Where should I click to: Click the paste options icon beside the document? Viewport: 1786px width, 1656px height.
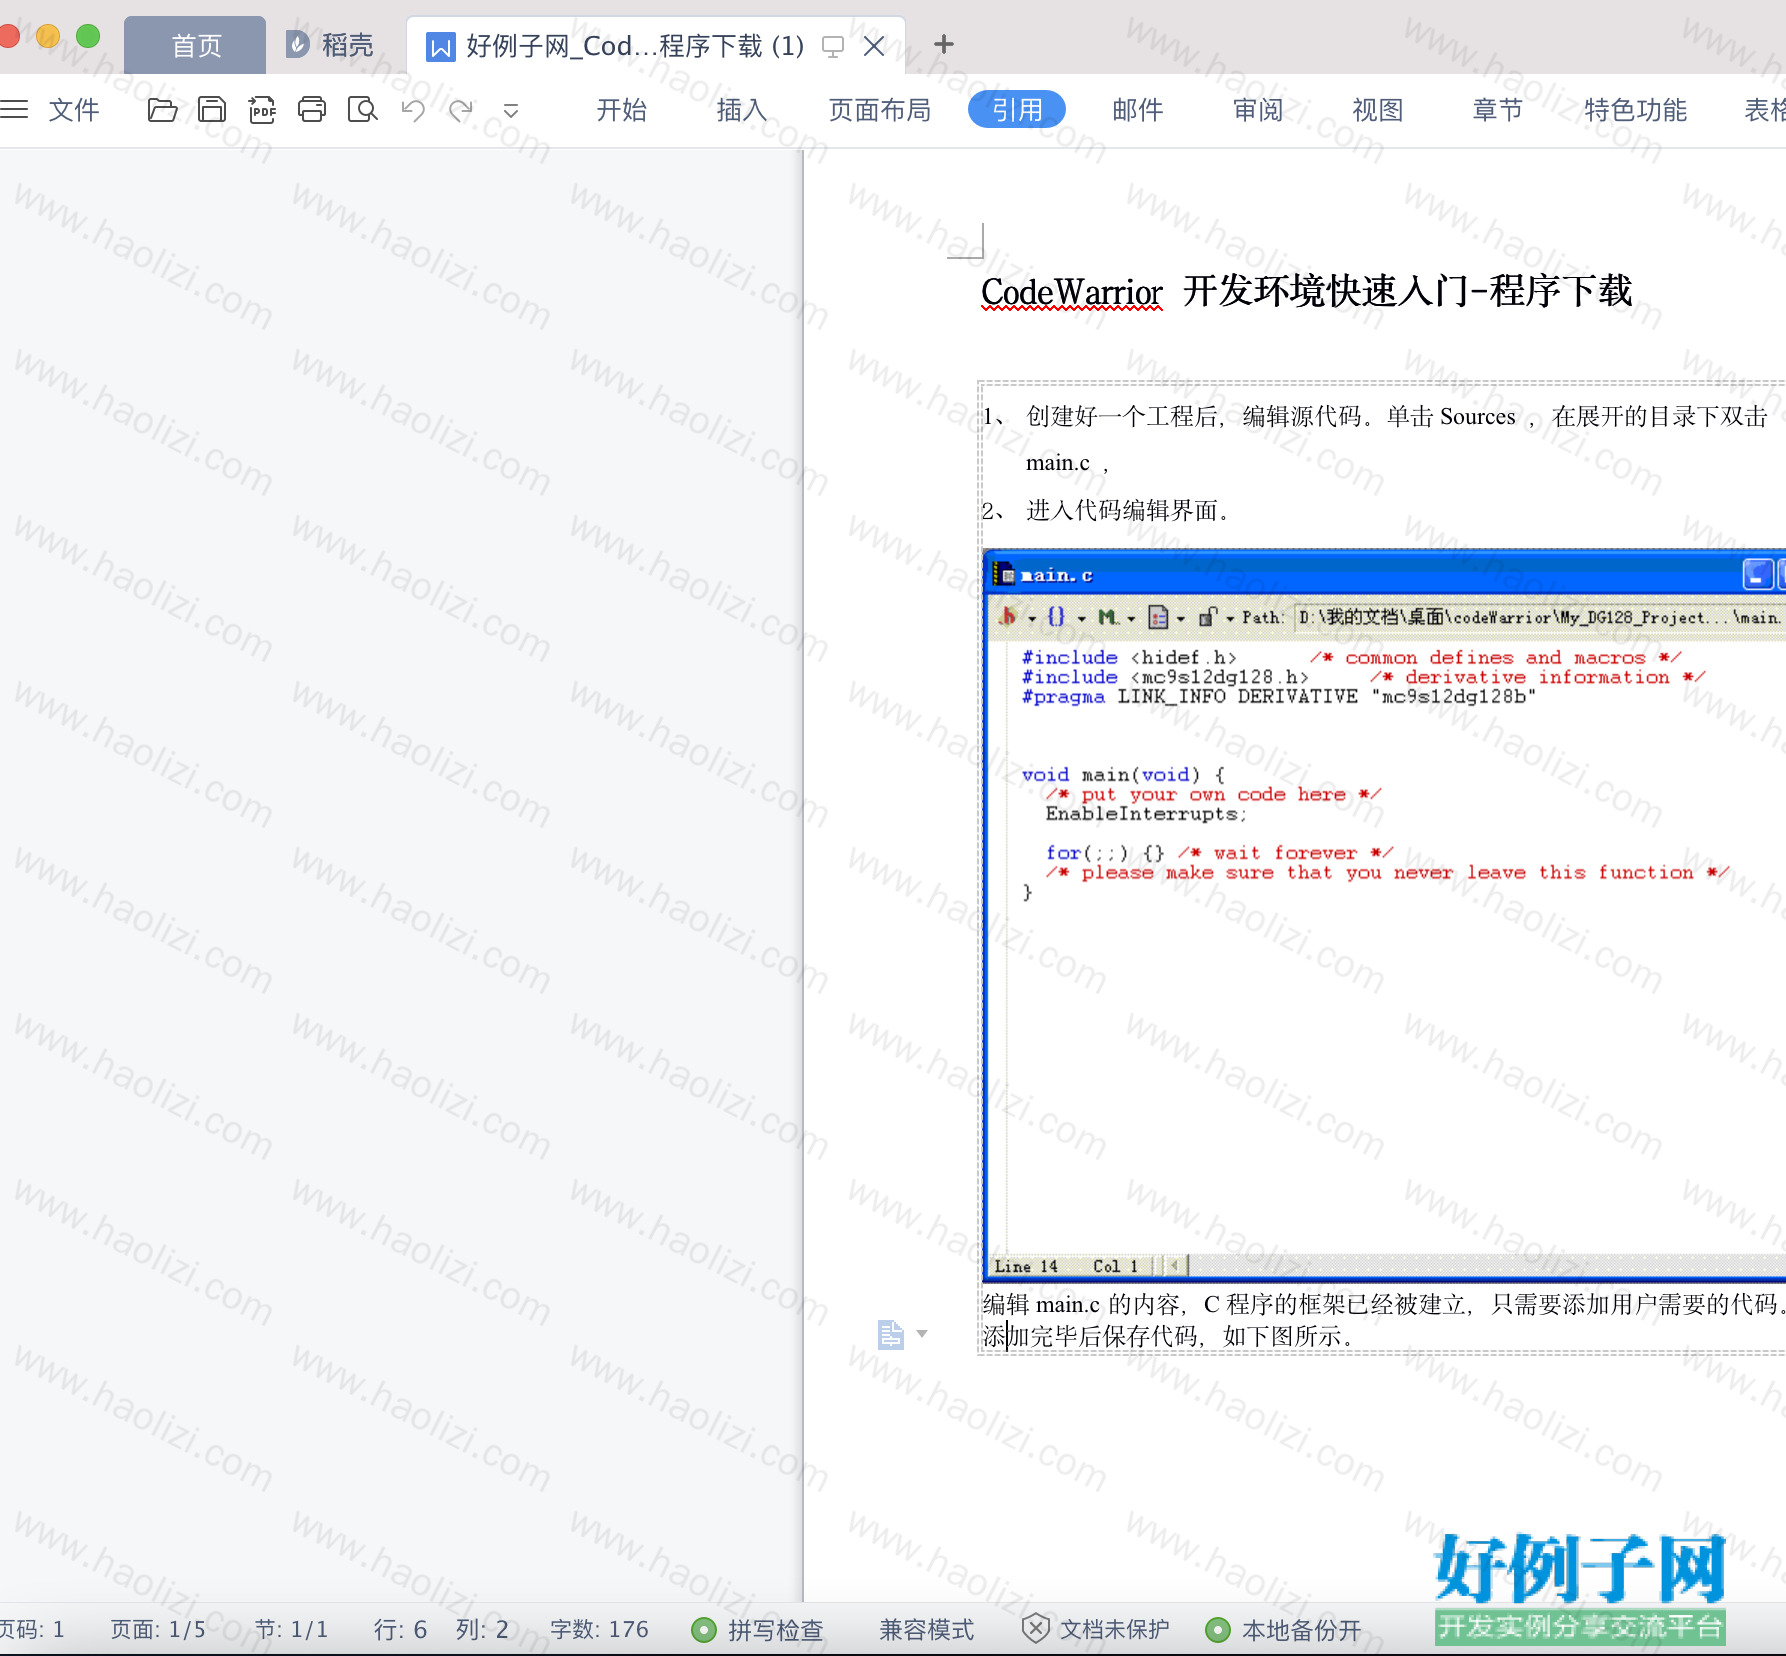pos(890,1334)
